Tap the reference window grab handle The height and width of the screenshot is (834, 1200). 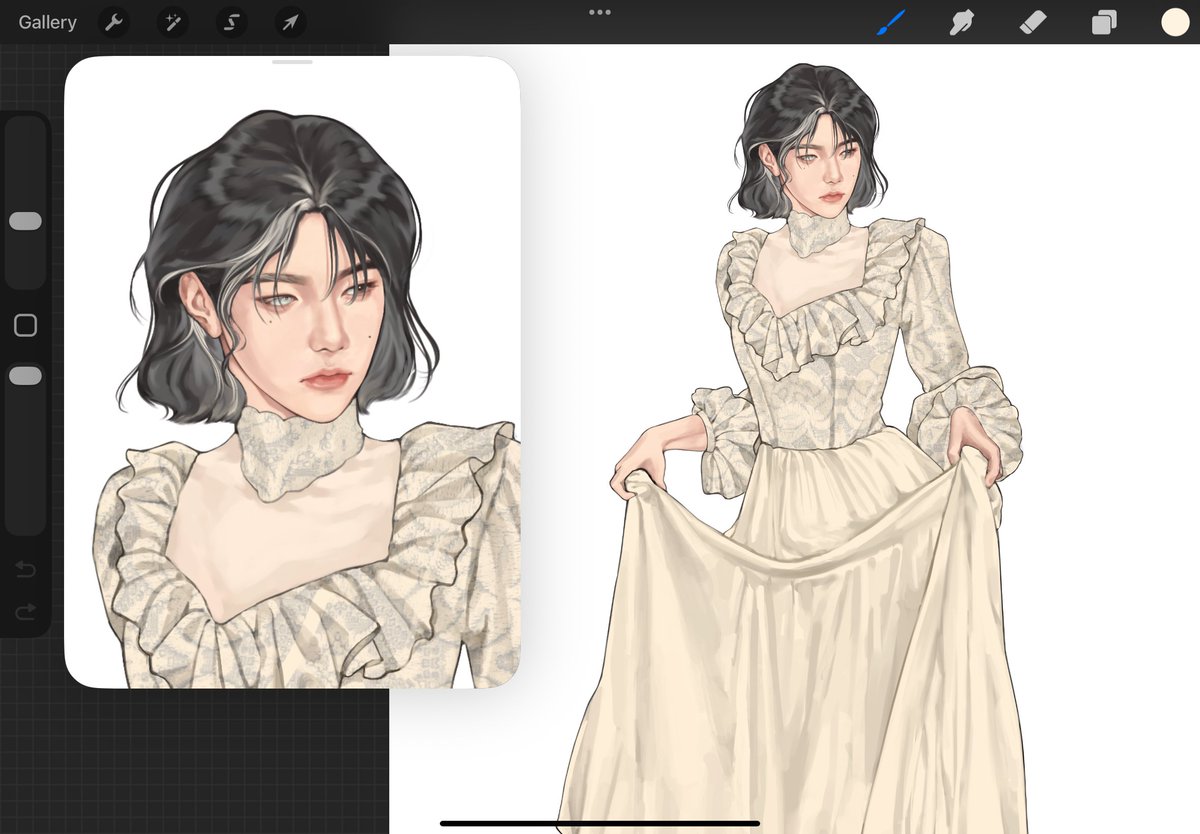[292, 62]
